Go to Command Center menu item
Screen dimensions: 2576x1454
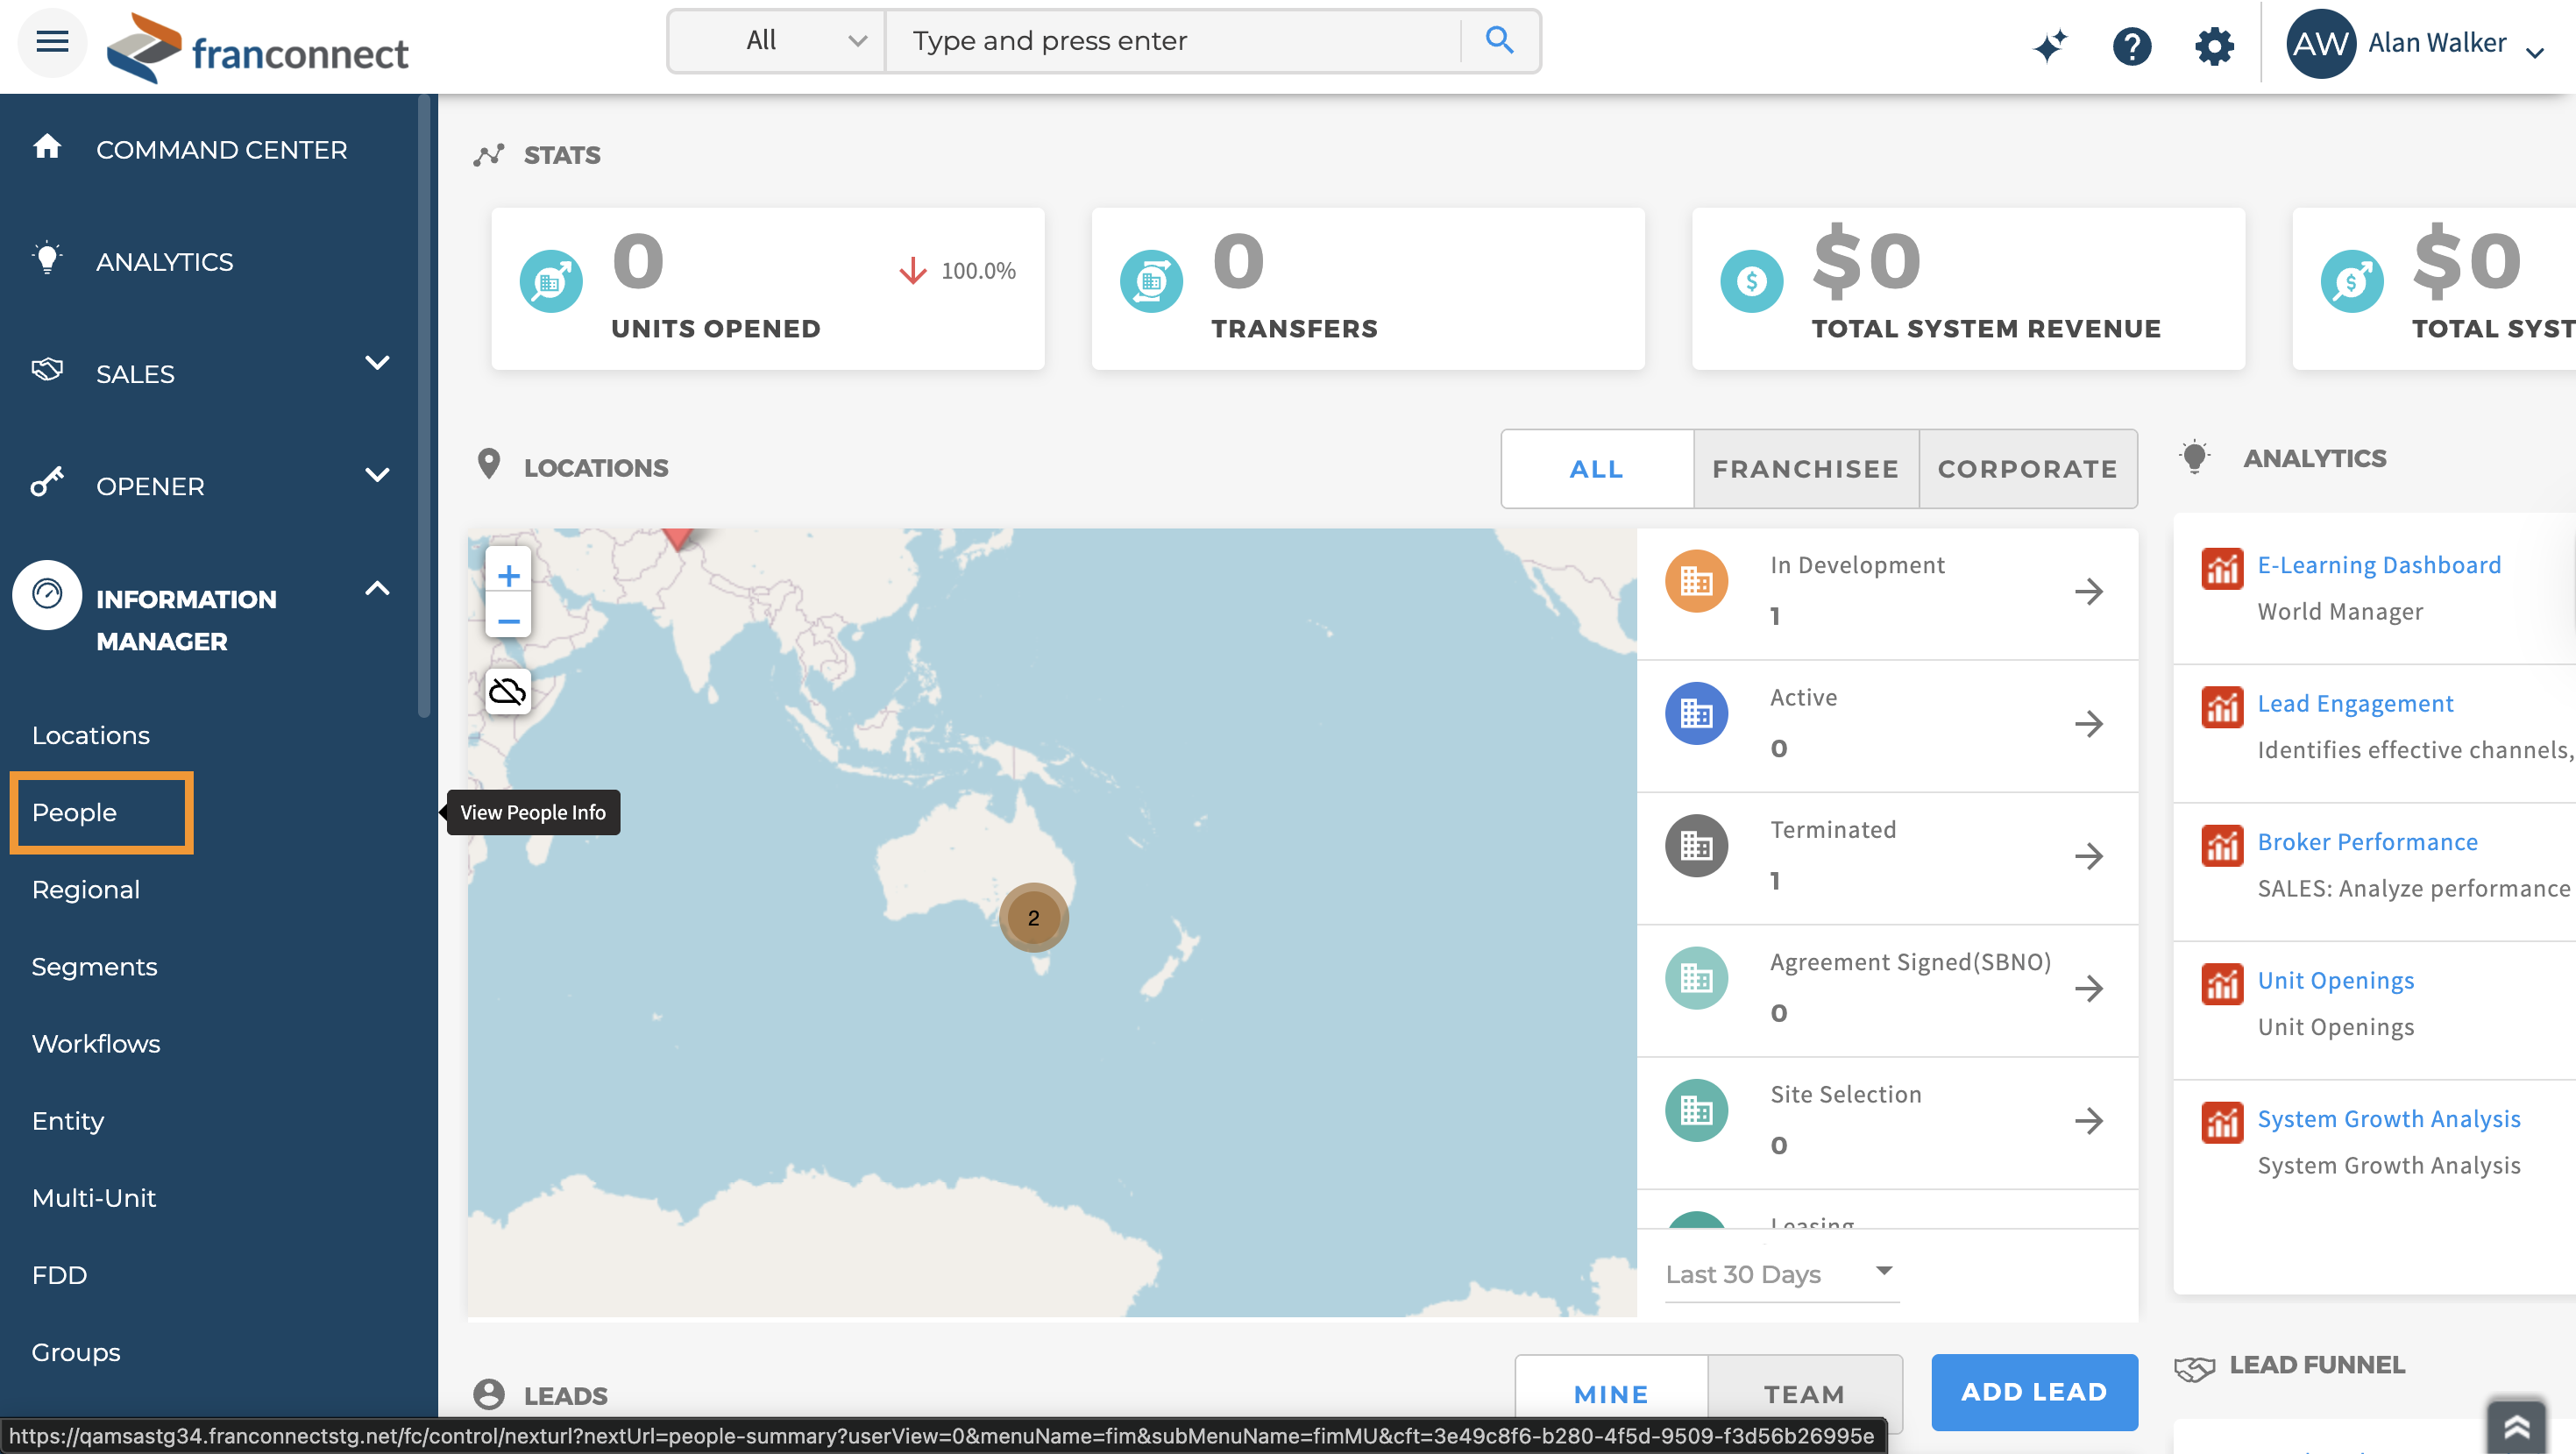tap(221, 150)
